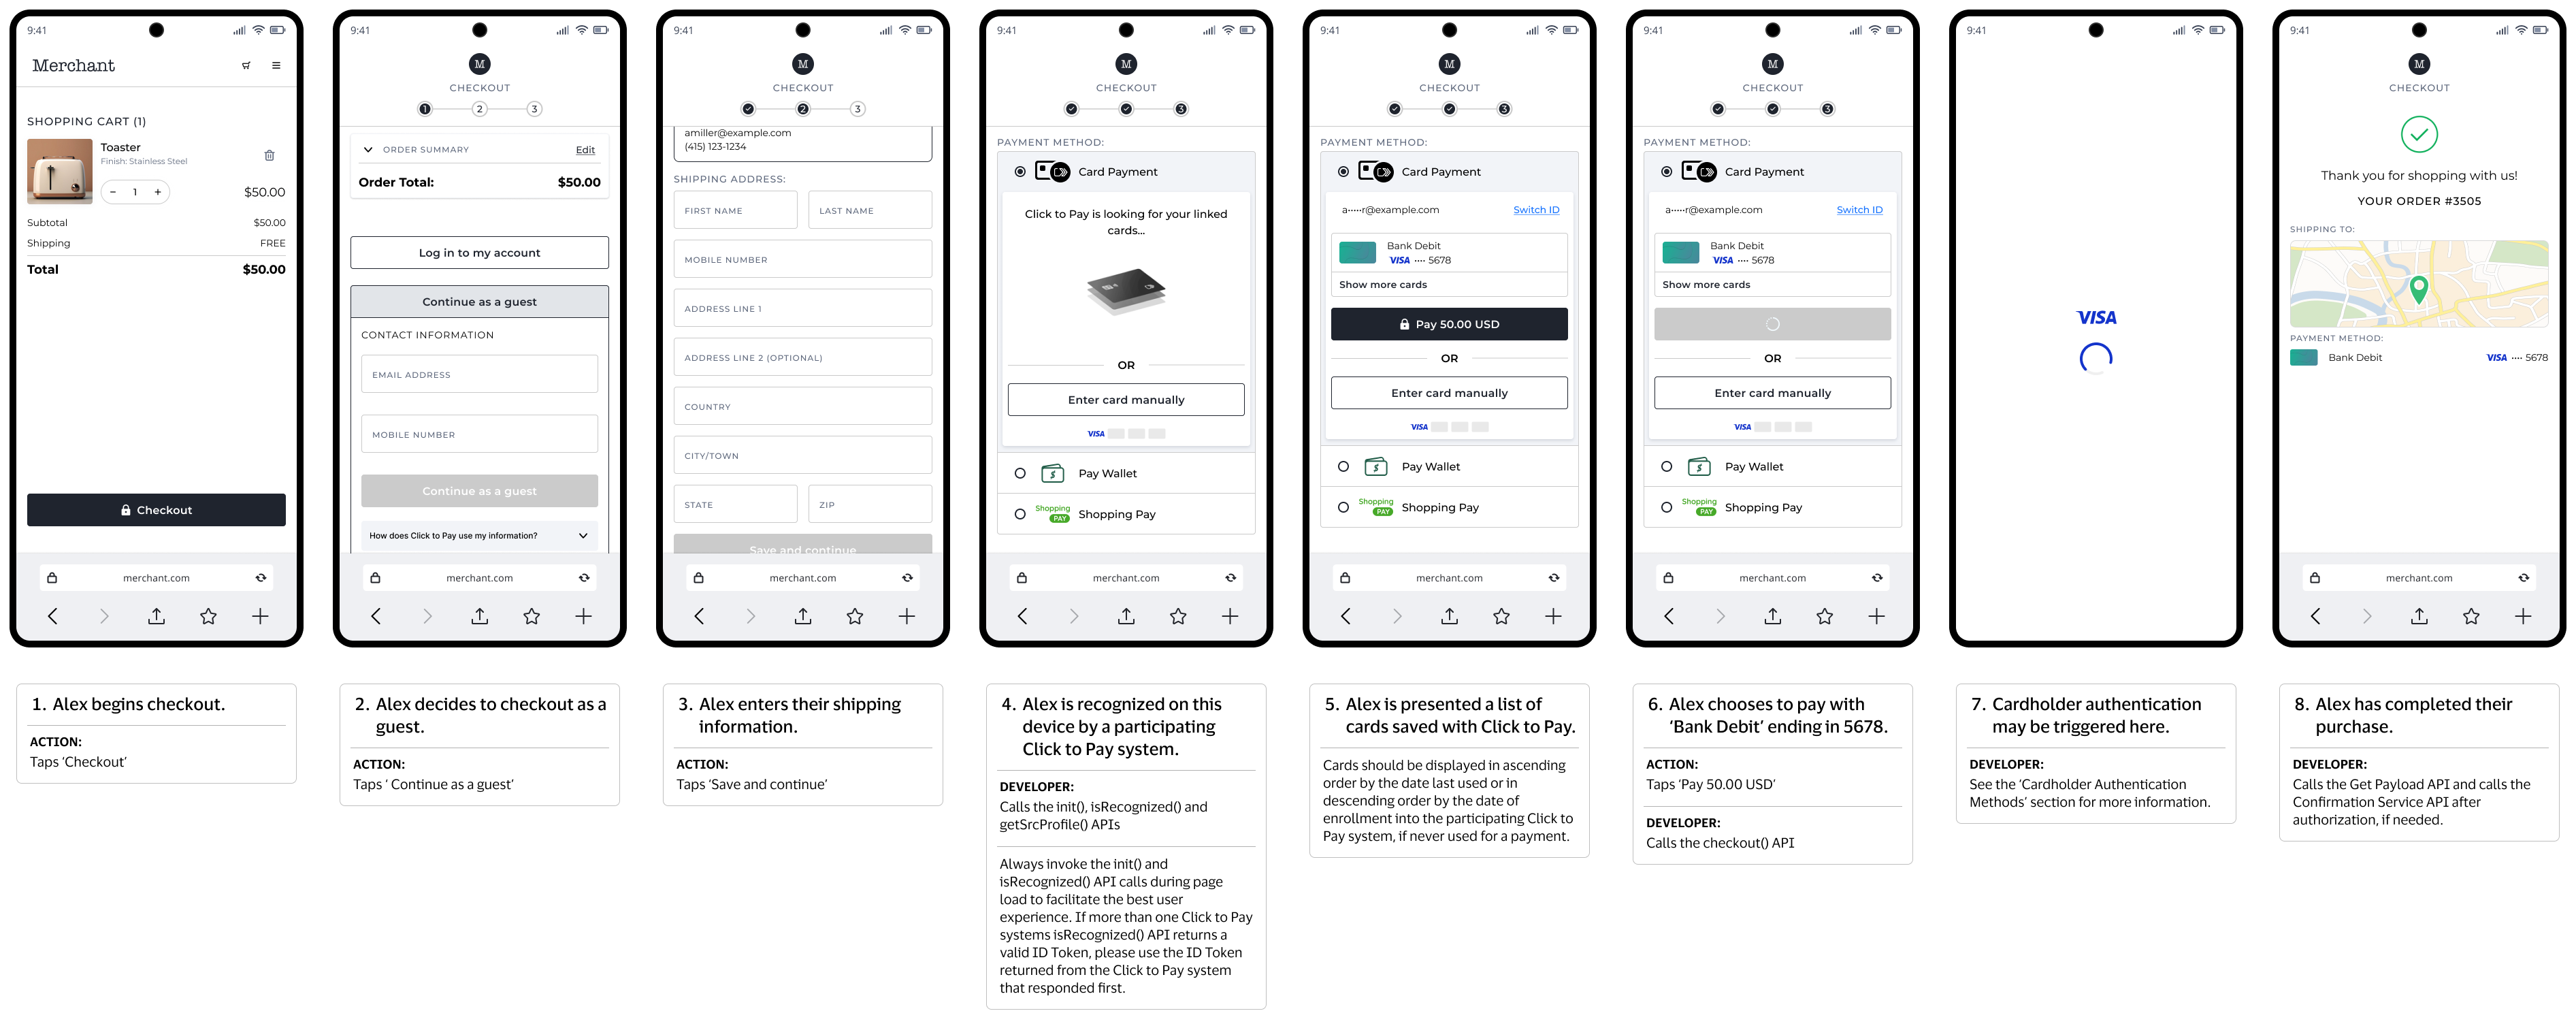Click the 'Enter card manually' button

coord(1126,400)
